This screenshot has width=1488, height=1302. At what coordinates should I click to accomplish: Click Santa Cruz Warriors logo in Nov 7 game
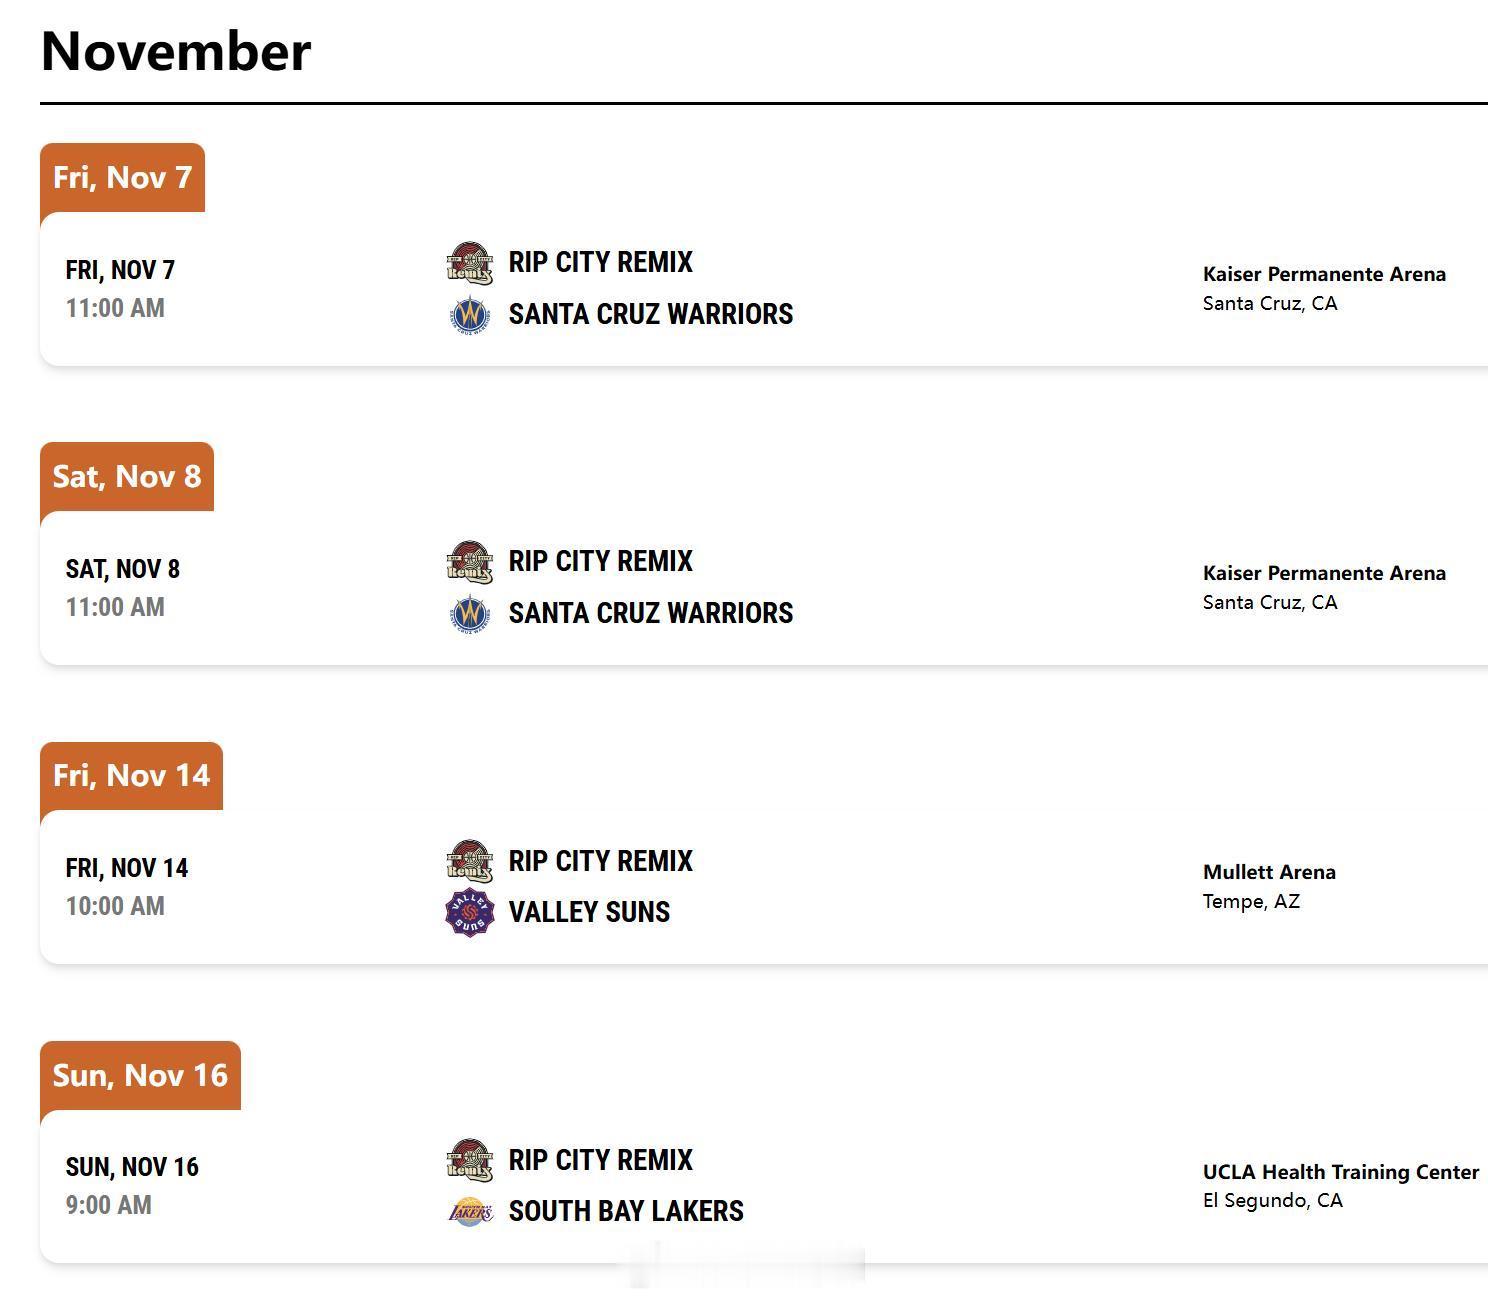click(x=469, y=315)
